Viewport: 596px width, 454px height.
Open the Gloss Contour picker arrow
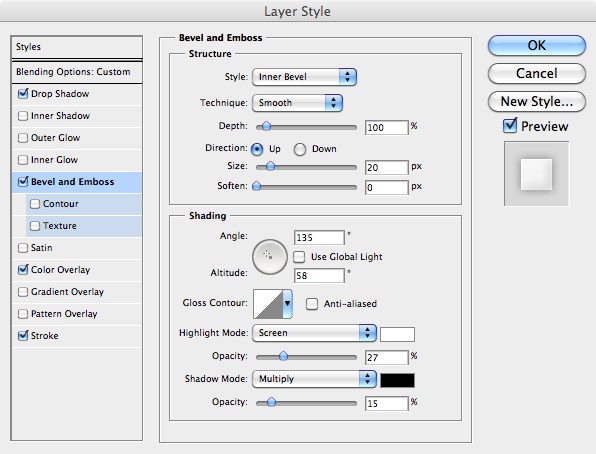pos(287,304)
